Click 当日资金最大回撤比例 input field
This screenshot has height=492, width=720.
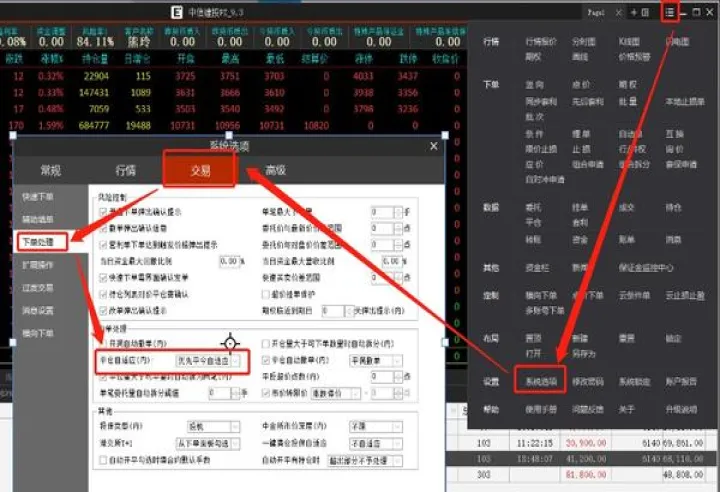(230, 261)
